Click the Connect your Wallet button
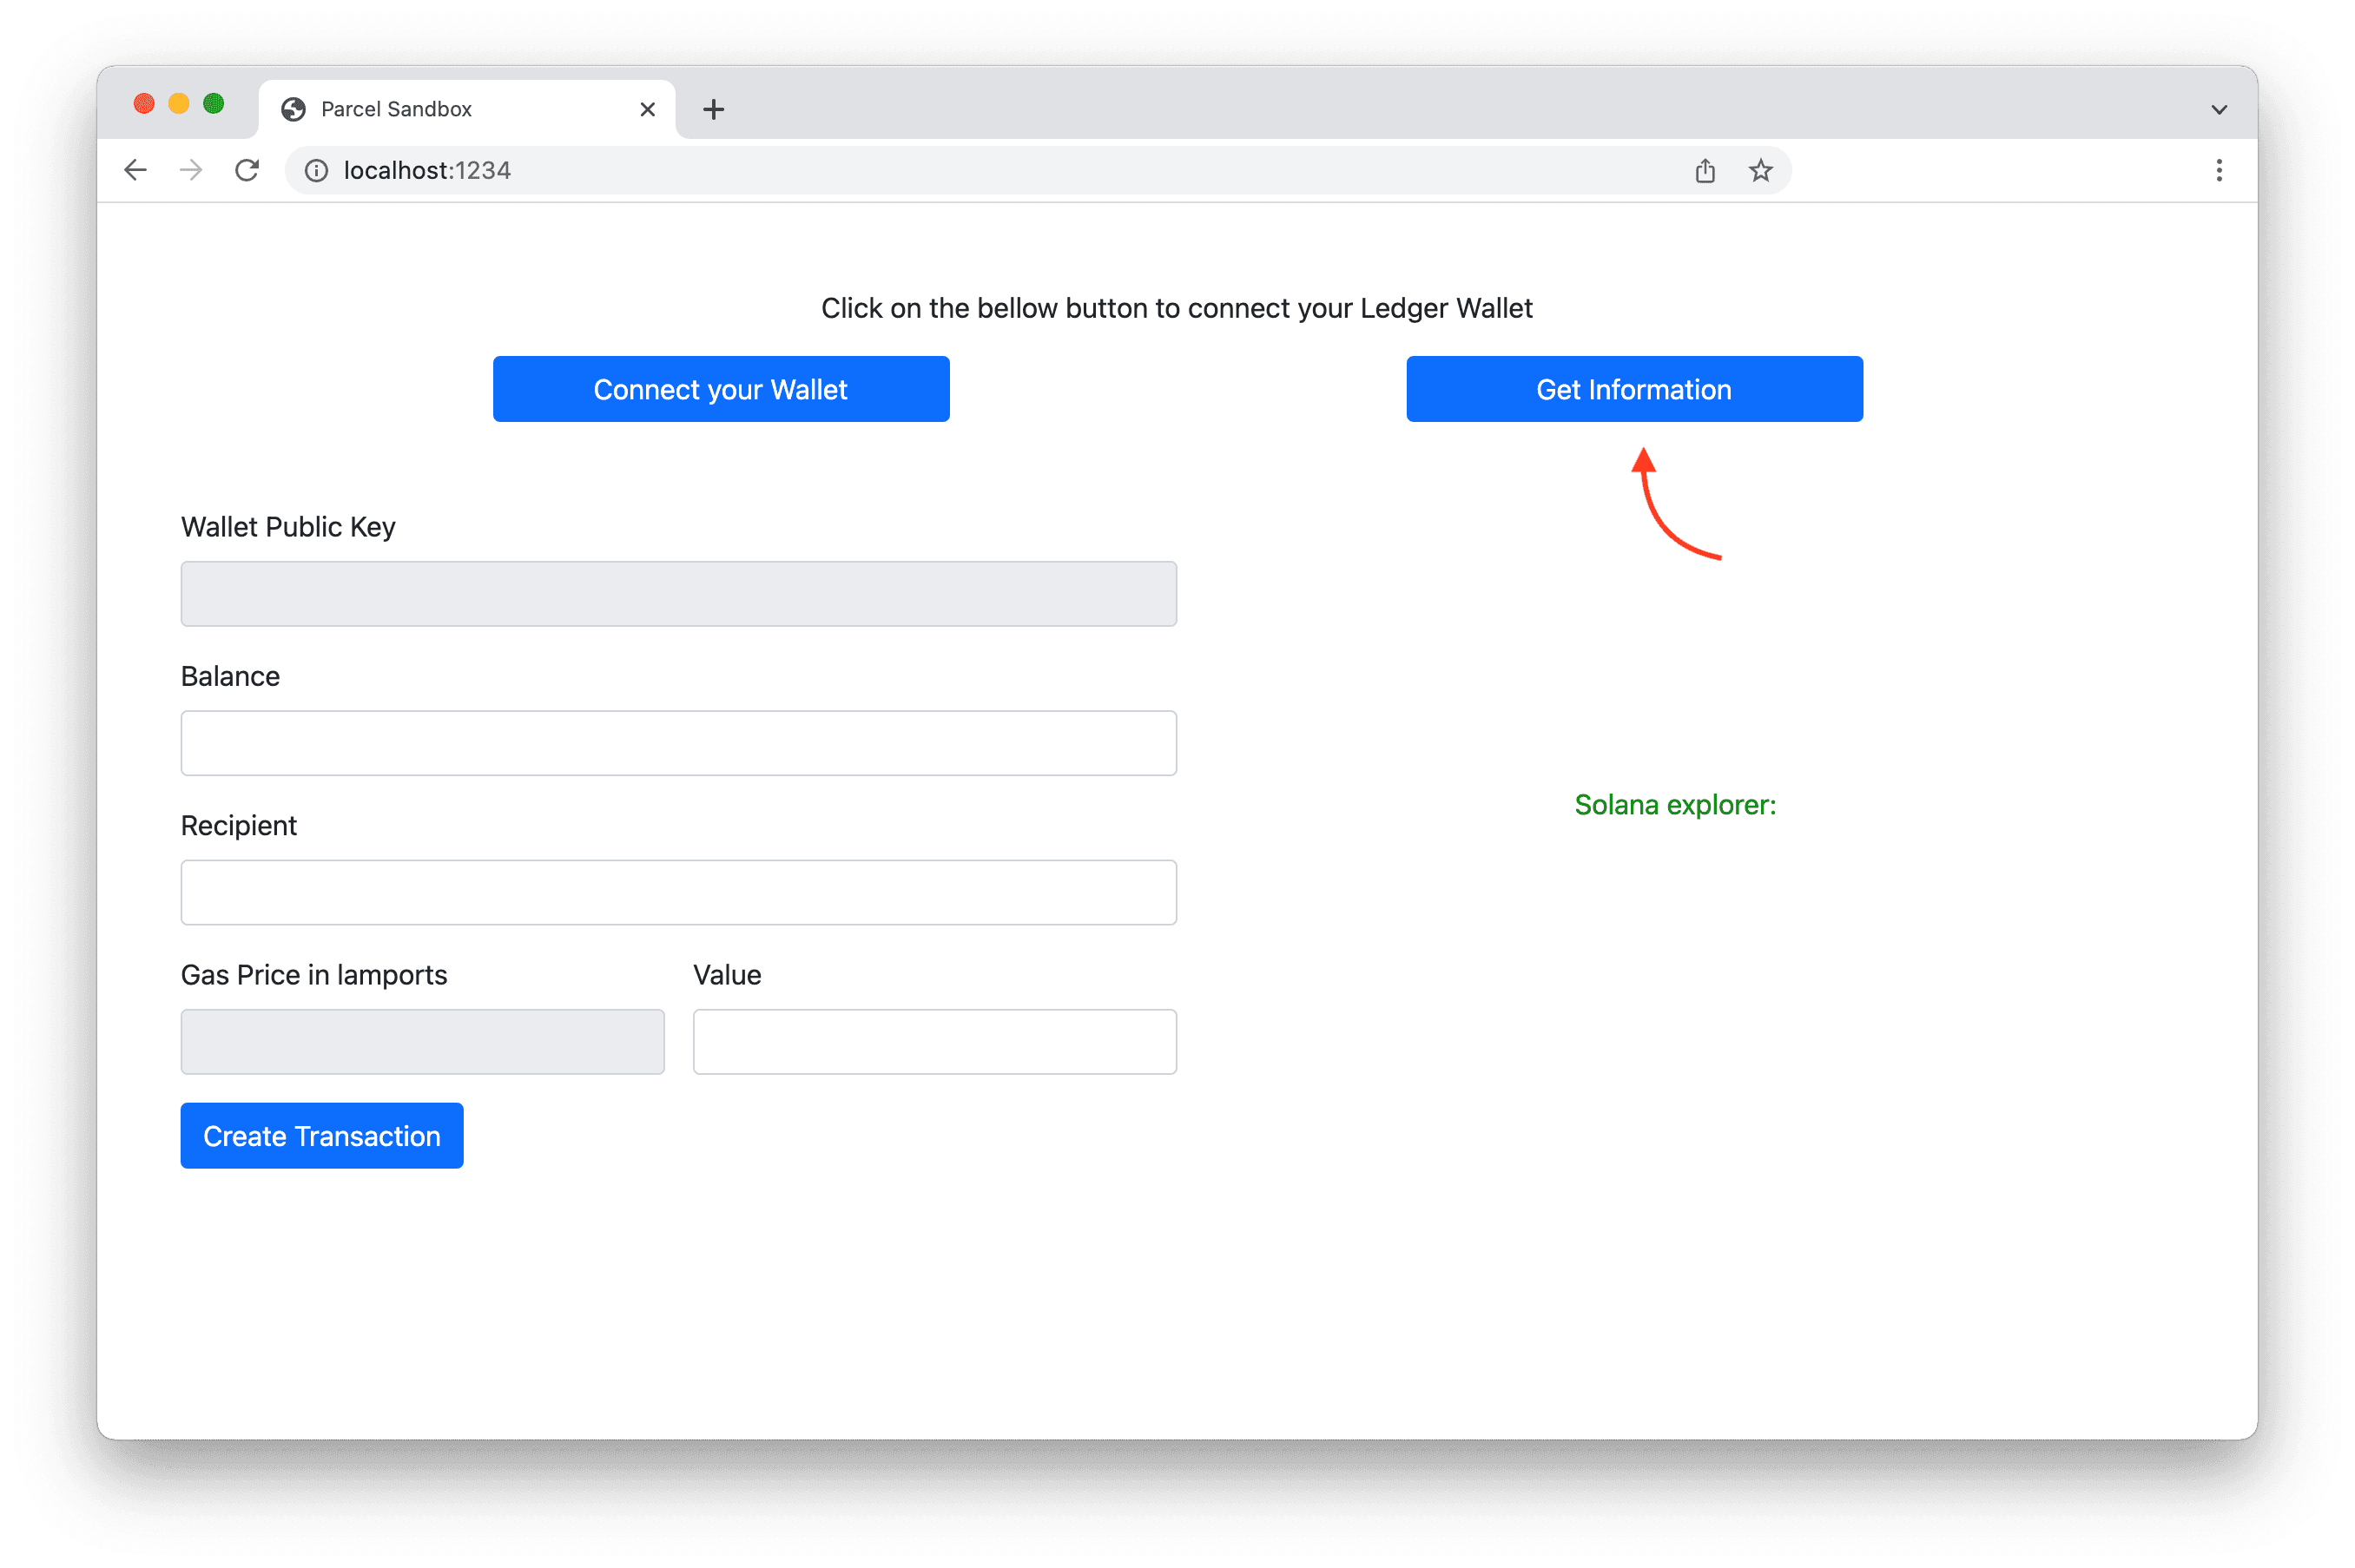The width and height of the screenshot is (2355, 1568). 721,388
